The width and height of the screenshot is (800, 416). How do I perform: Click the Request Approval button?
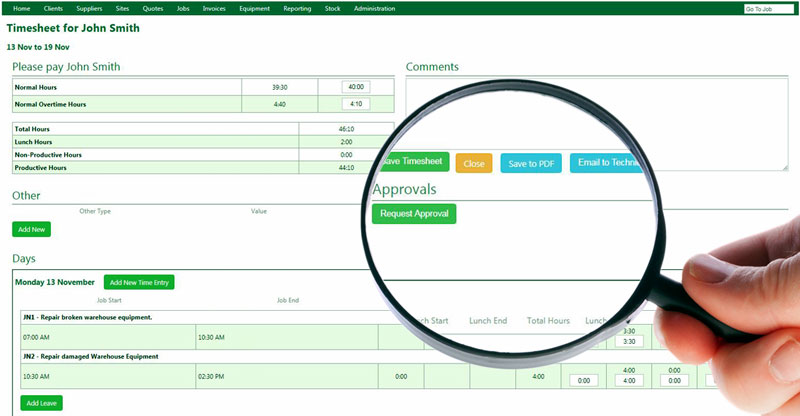pos(414,213)
